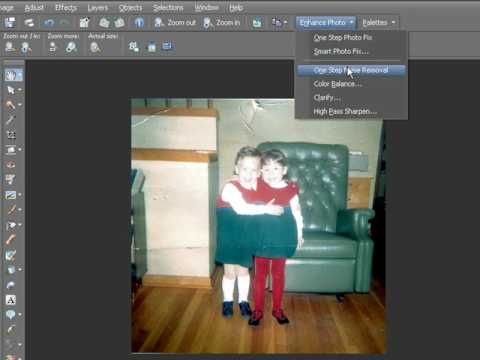Expand the Pick tool flyout arrow

20,90
